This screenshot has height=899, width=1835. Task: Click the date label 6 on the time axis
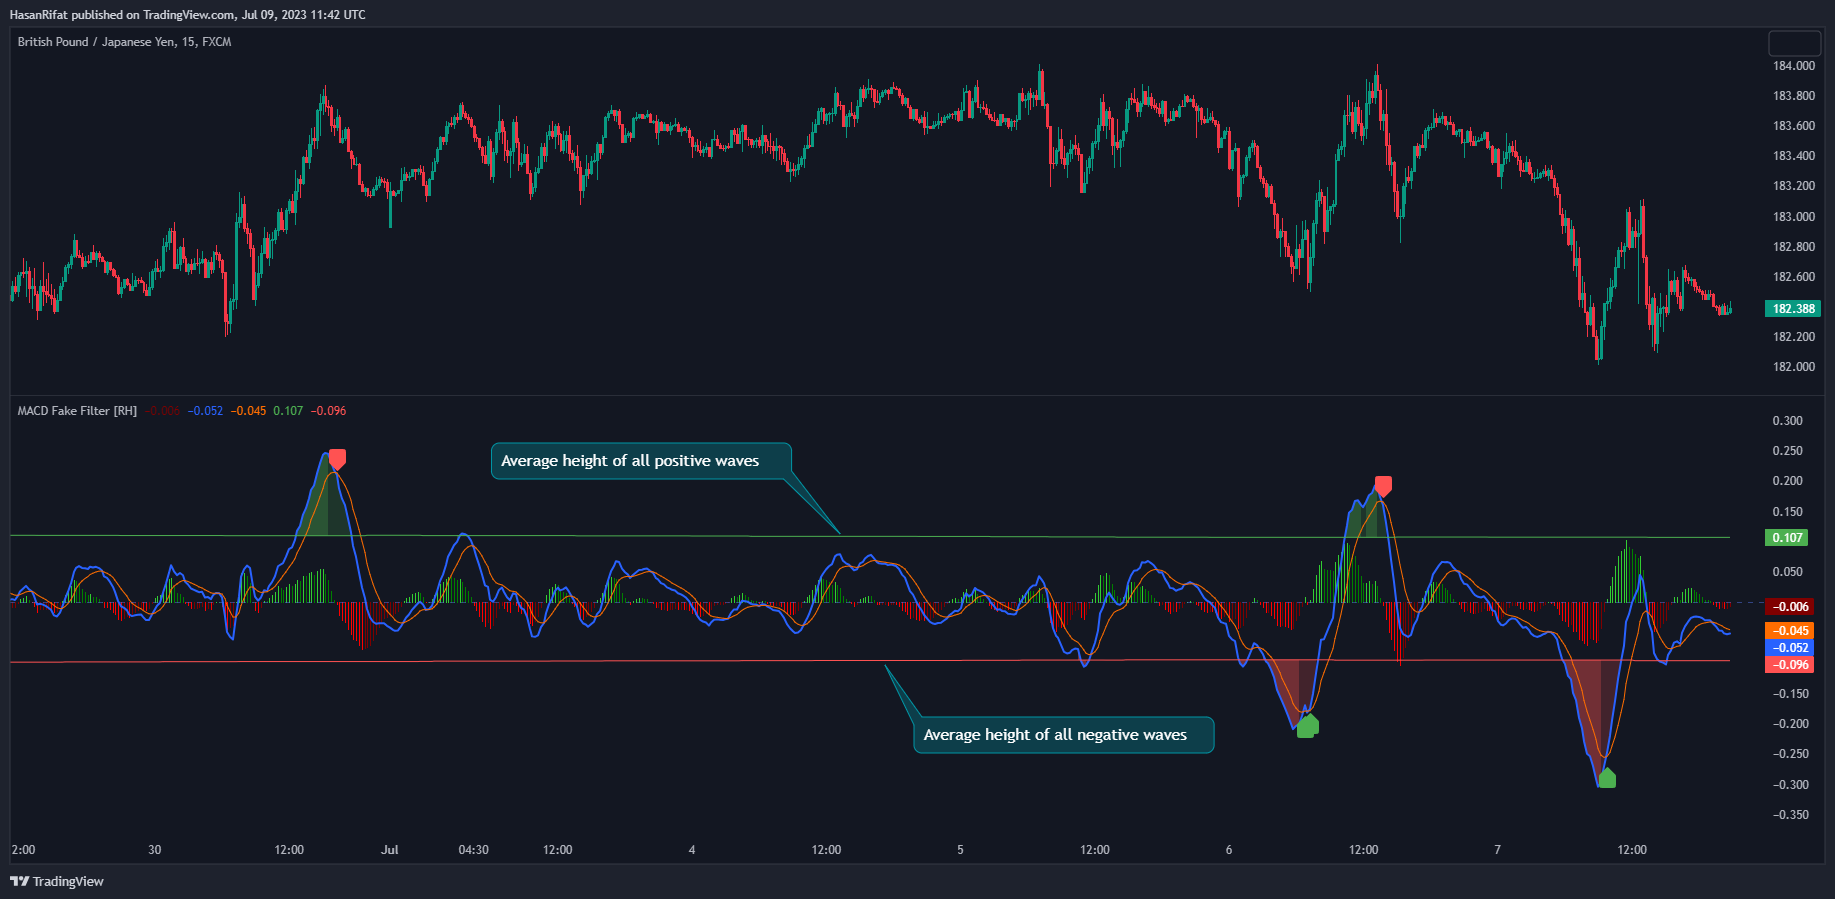pos(1229,850)
